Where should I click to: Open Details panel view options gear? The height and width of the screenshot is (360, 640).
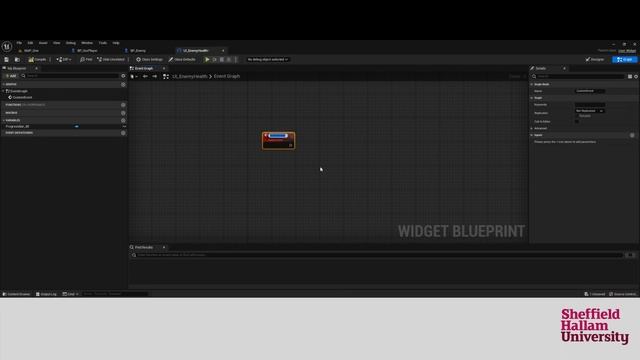pyautogui.click(x=636, y=76)
